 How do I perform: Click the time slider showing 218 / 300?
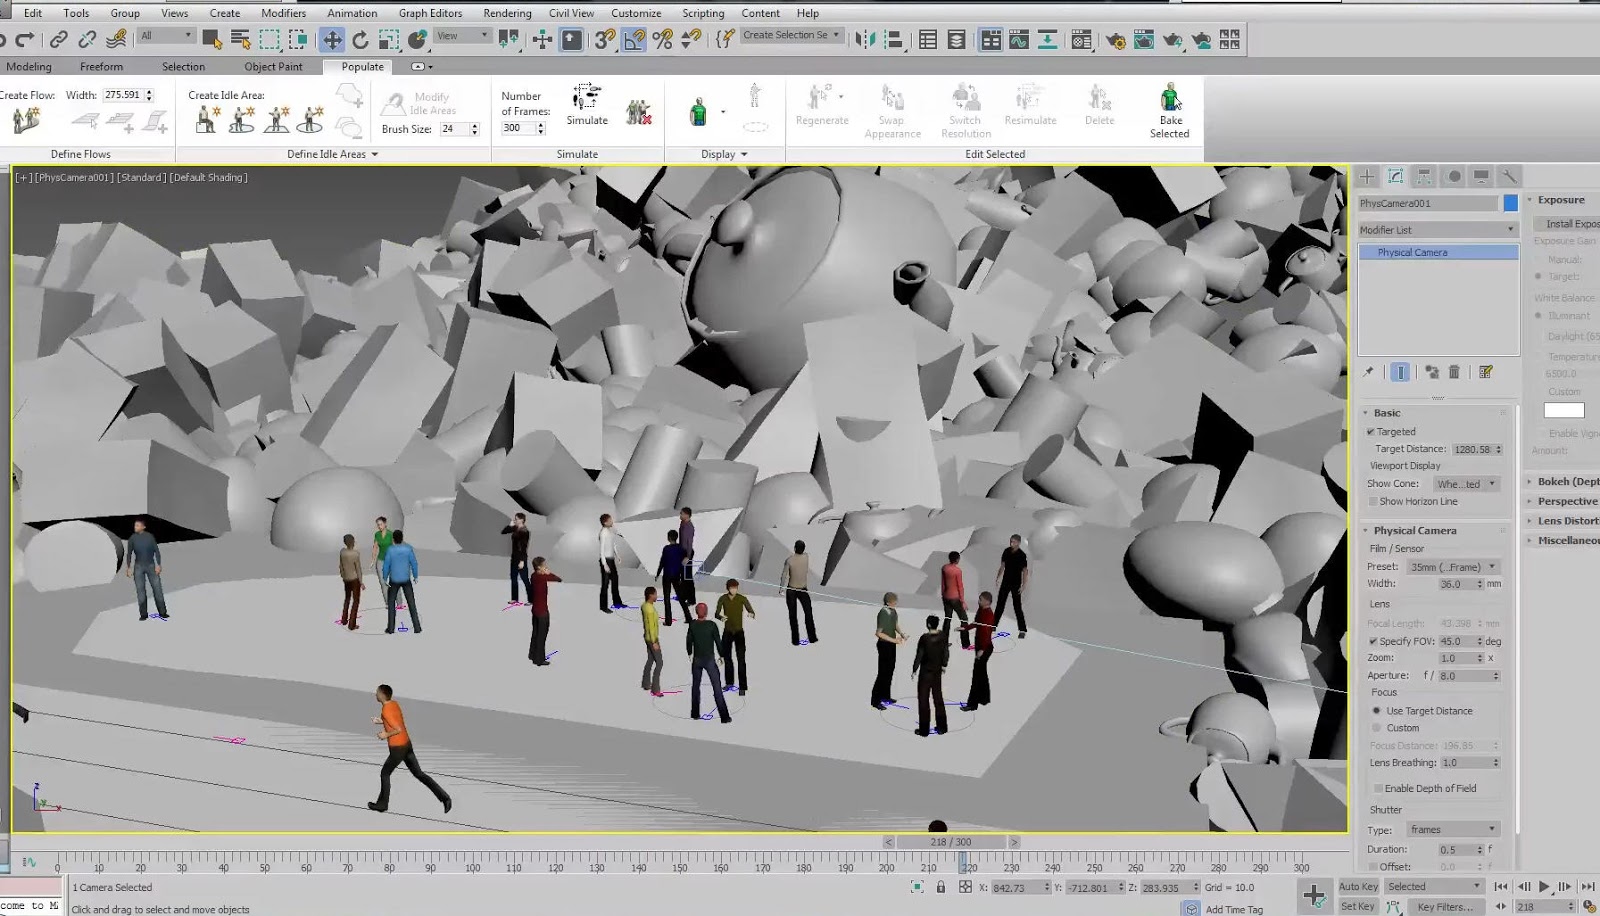pos(950,842)
